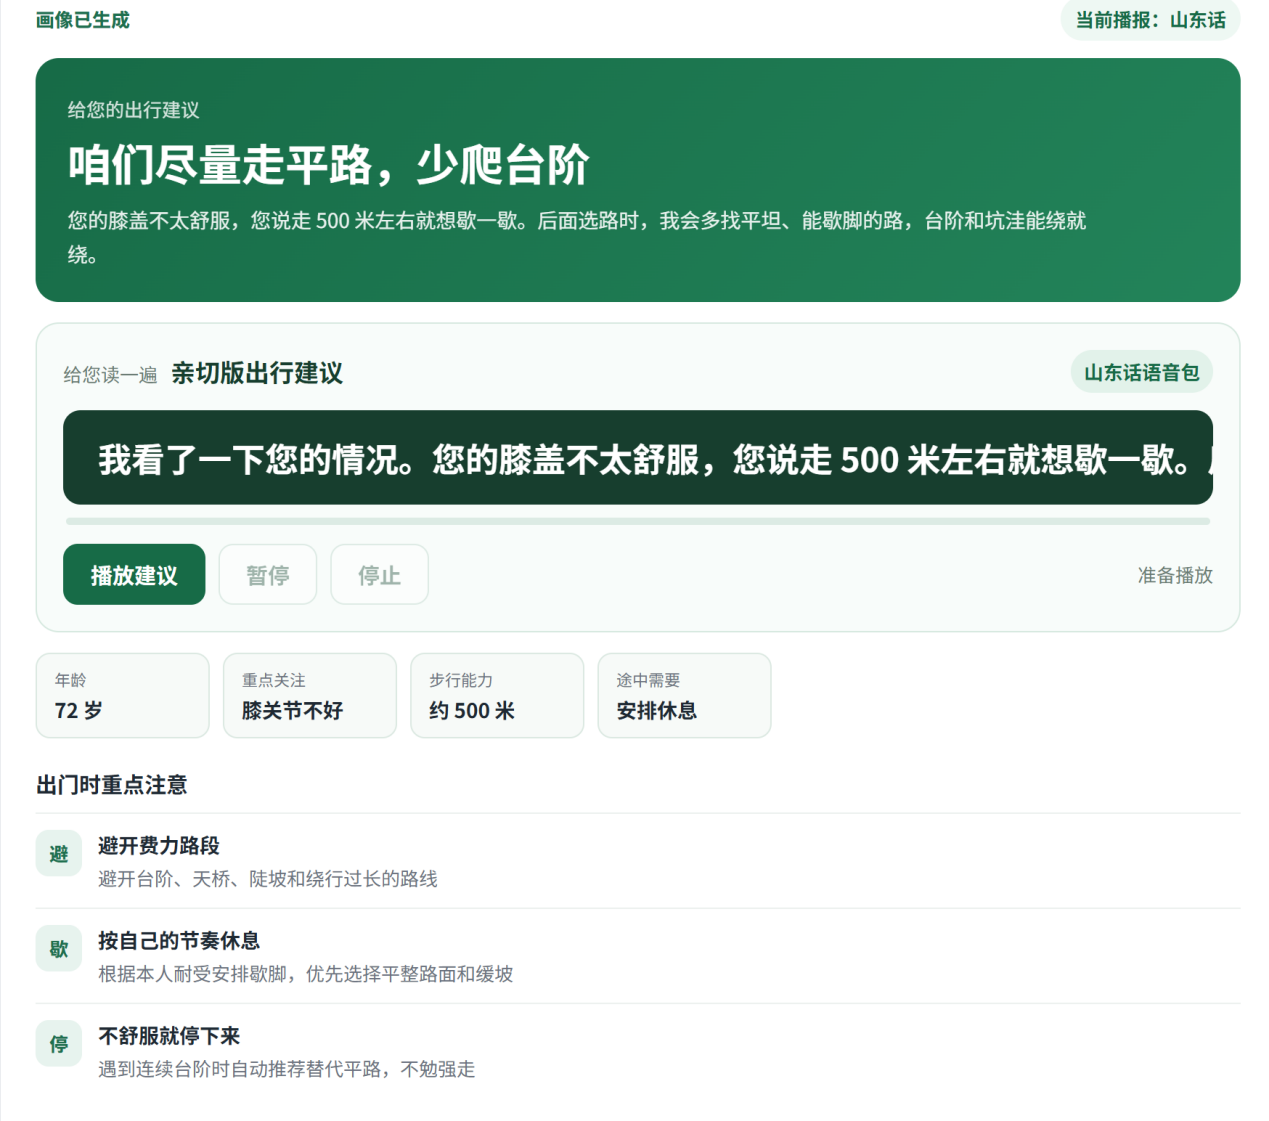Image resolution: width=1269 pixels, height=1121 pixels.
Task: Click the 山东话语音包 badge
Action: (1141, 372)
